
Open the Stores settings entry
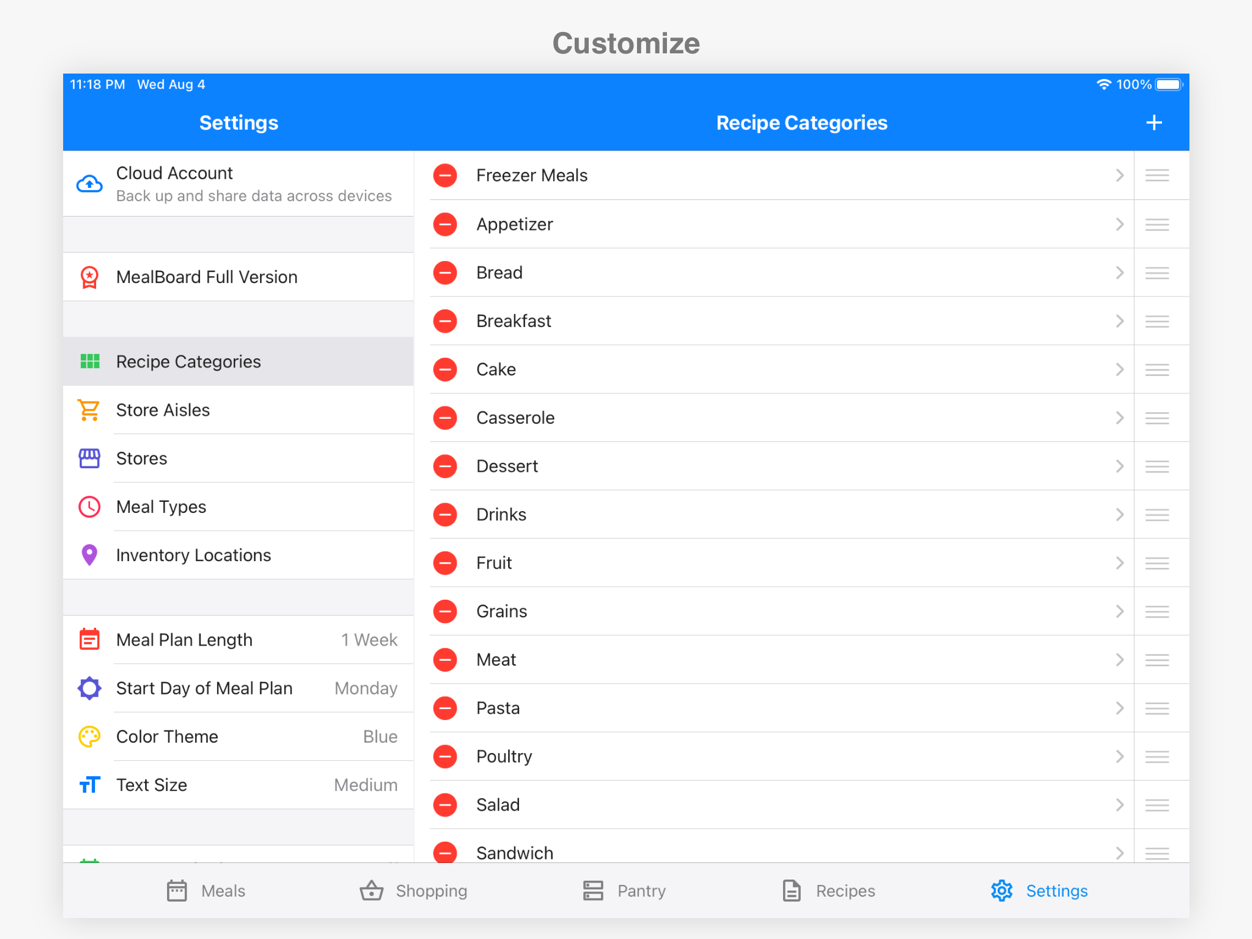coord(238,458)
